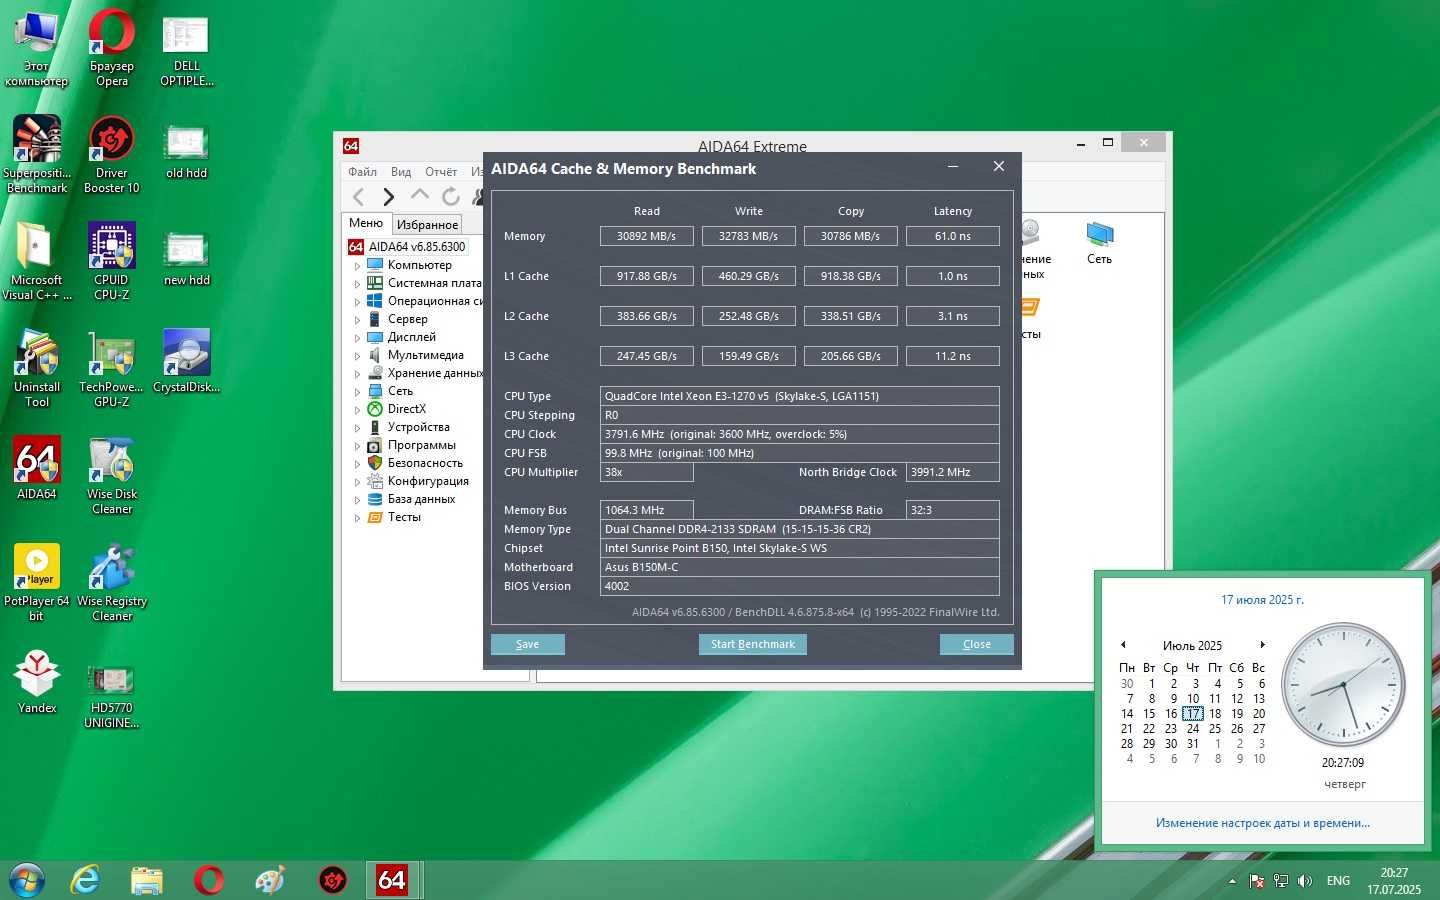Launch Wise Disk Cleaner from the desktop
This screenshot has width=1440, height=900.
[x=112, y=476]
